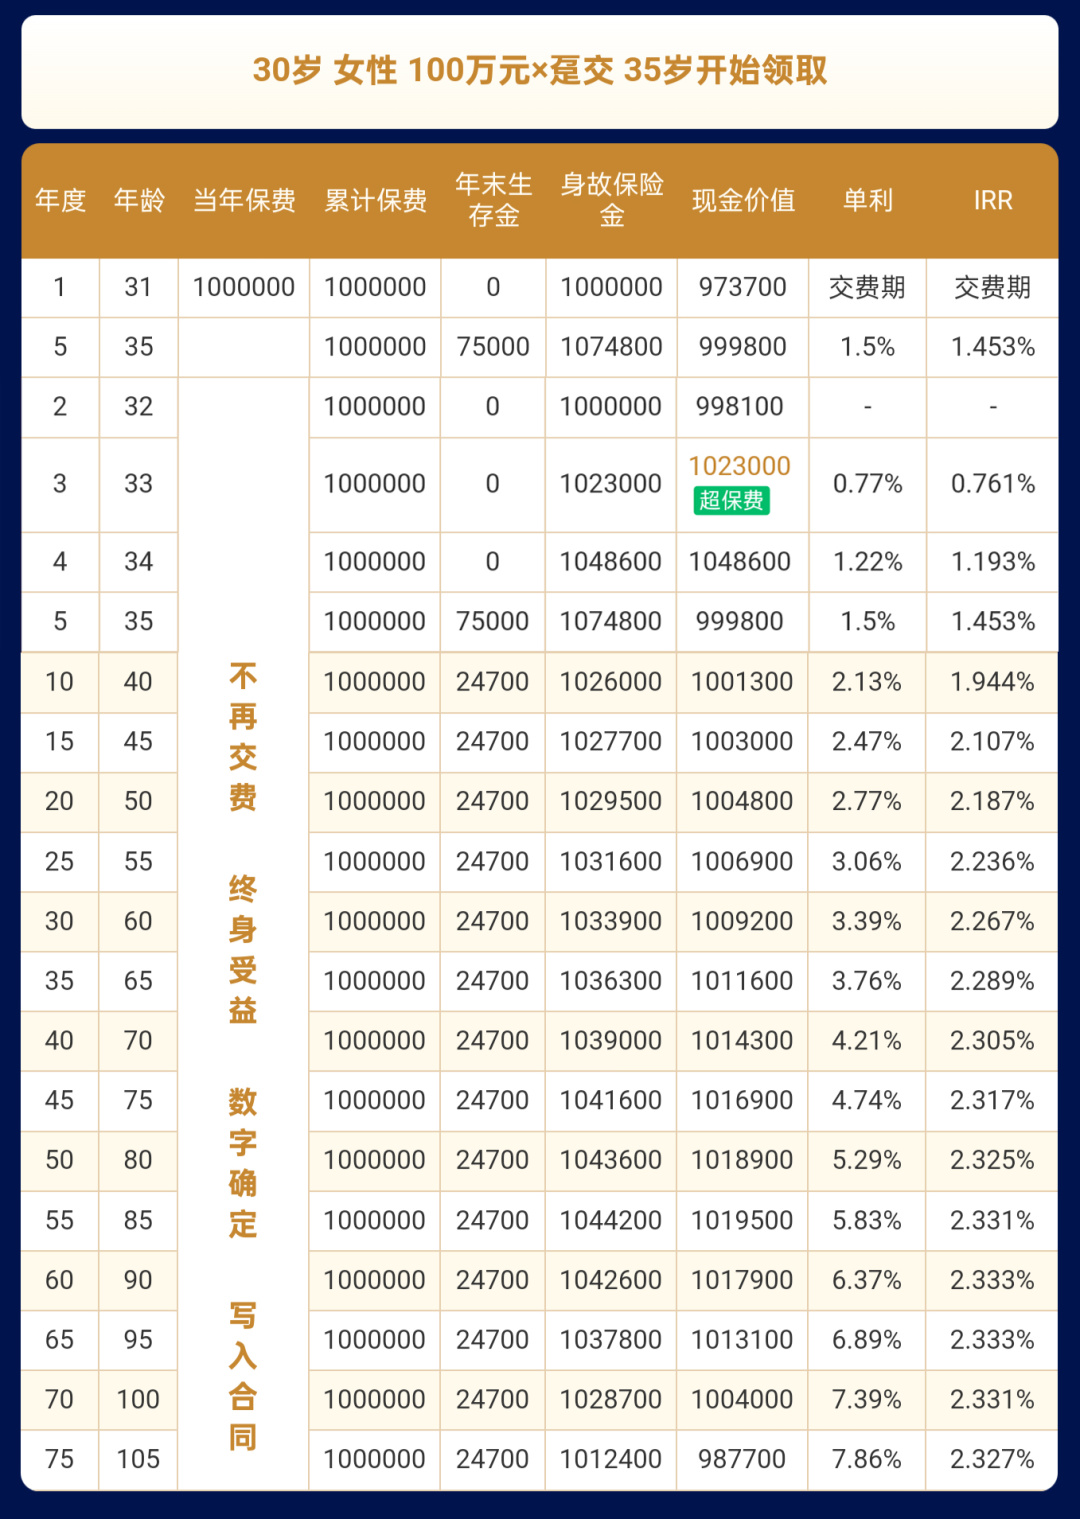Select cash value 1004000
Viewport: 1080px width, 1519px height.
click(742, 1399)
